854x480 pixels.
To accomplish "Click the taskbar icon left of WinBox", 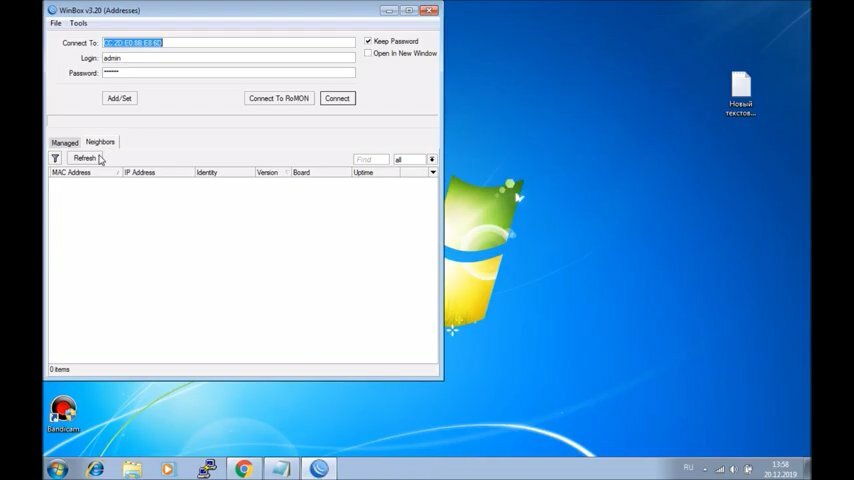I will 281,469.
